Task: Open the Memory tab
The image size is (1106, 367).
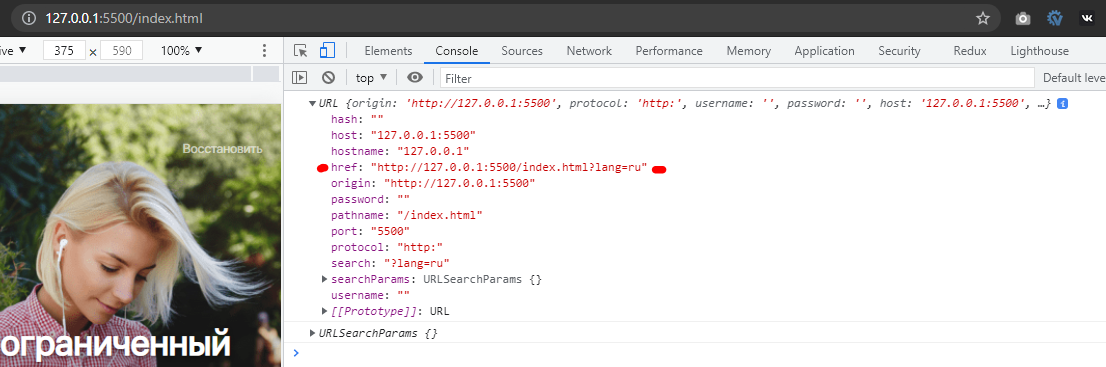Action: pos(748,51)
